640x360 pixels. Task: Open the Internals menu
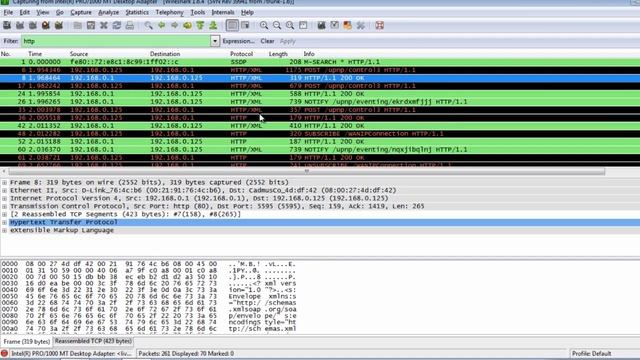pyautogui.click(x=223, y=12)
